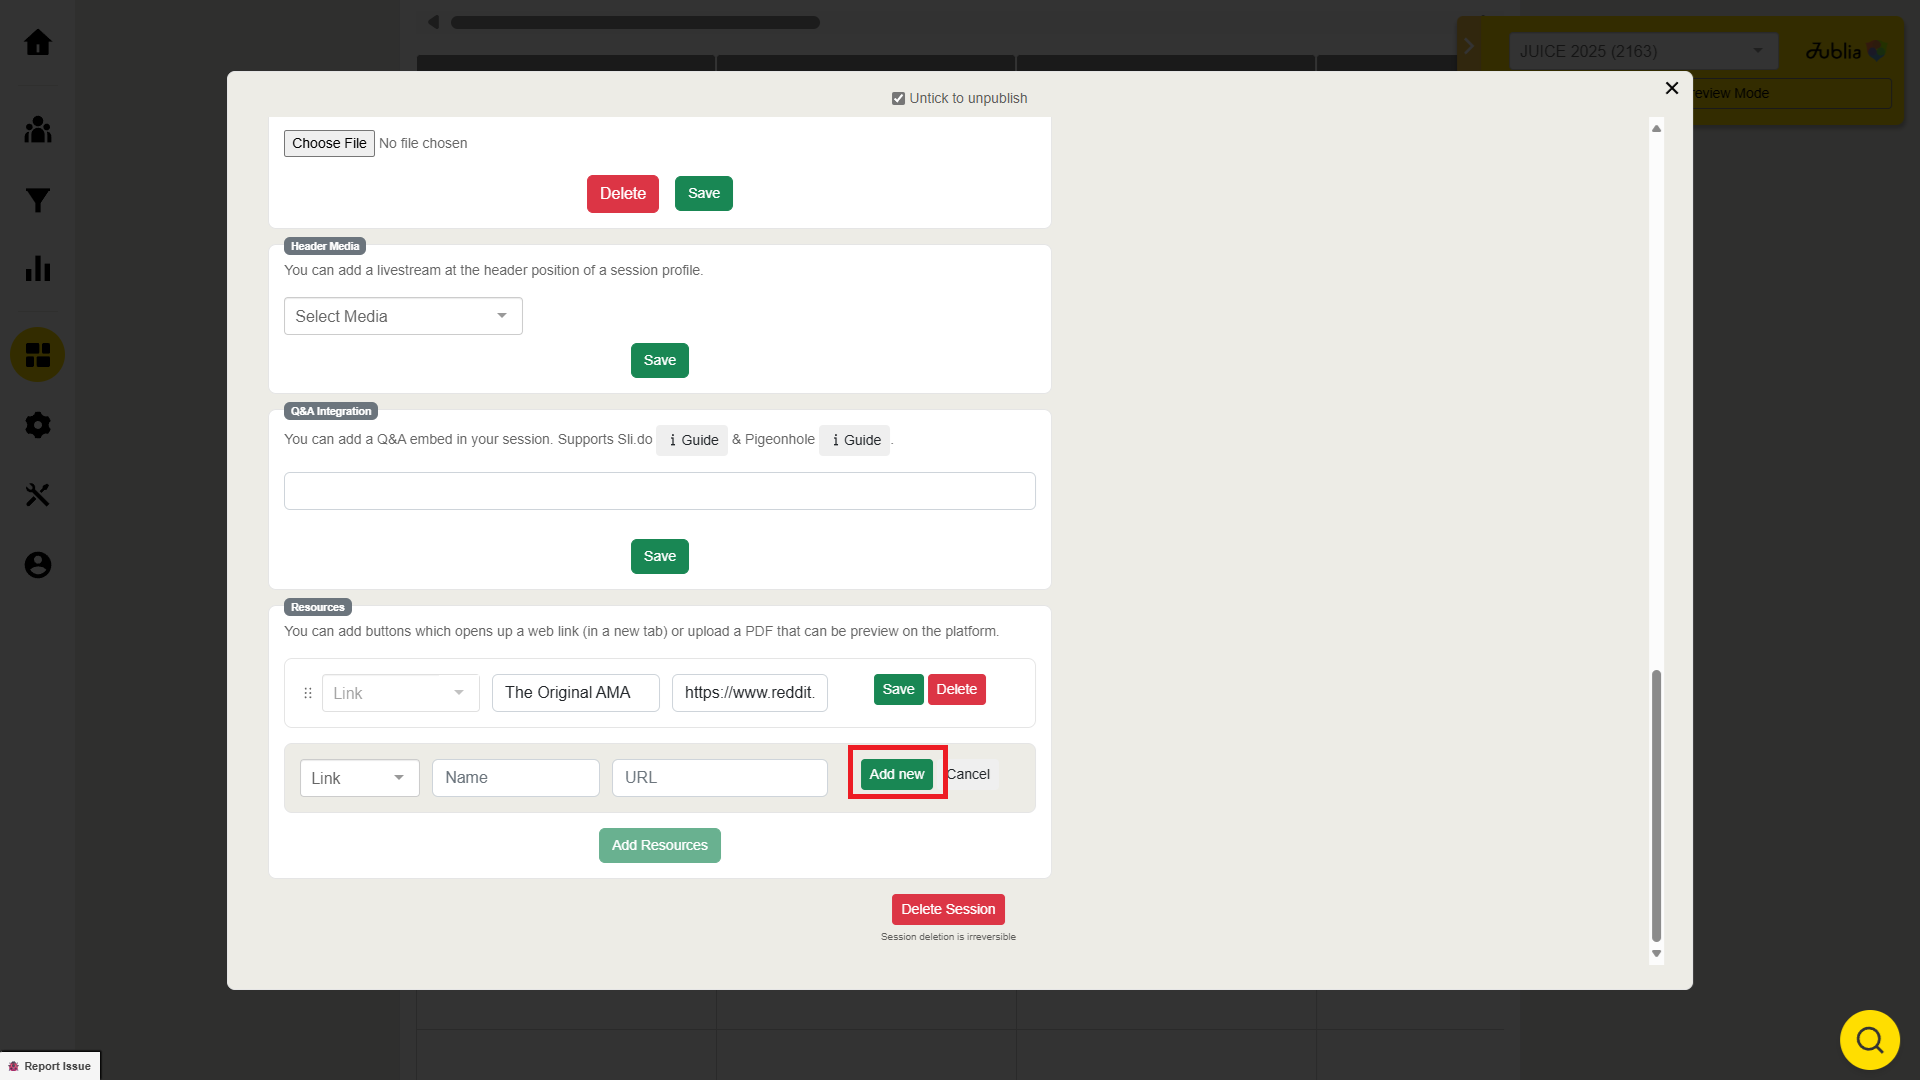Open the Home icon in sidebar
Viewport: 1920px width, 1080px height.
click(38, 42)
